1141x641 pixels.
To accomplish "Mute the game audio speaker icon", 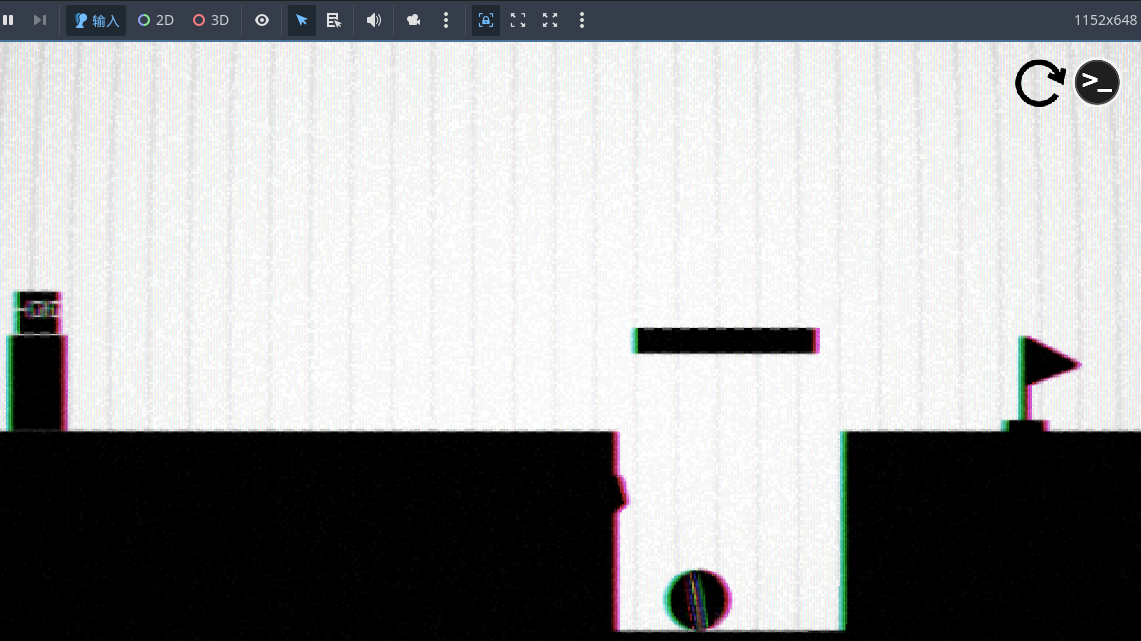I will pos(373,20).
